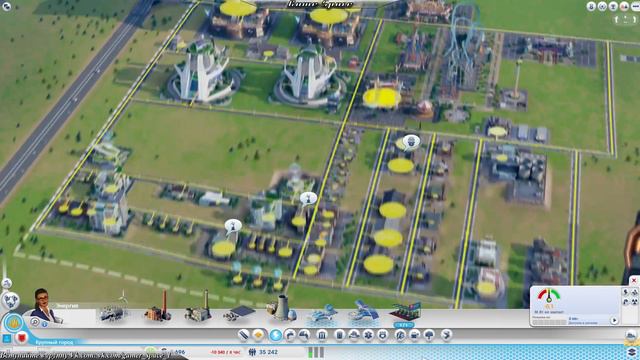Select the bulldozer demolish tool

pos(446,335)
